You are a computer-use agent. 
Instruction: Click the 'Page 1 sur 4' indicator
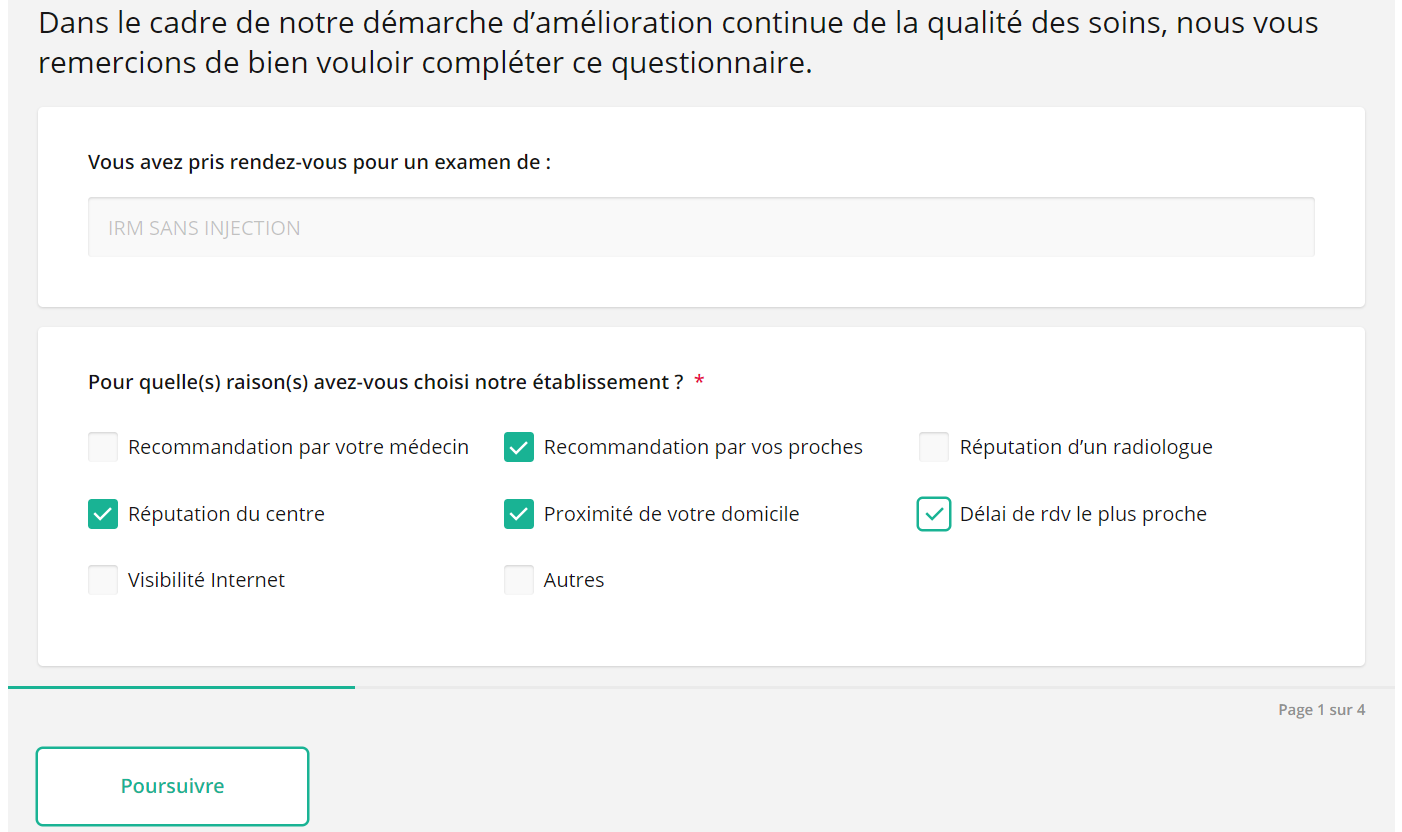tap(1321, 710)
